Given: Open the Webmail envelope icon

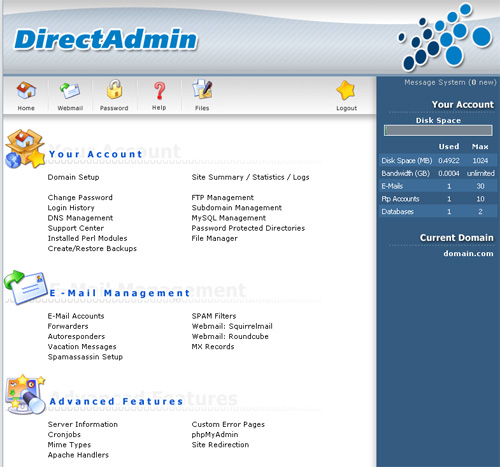Looking at the screenshot, I should [x=70, y=91].
